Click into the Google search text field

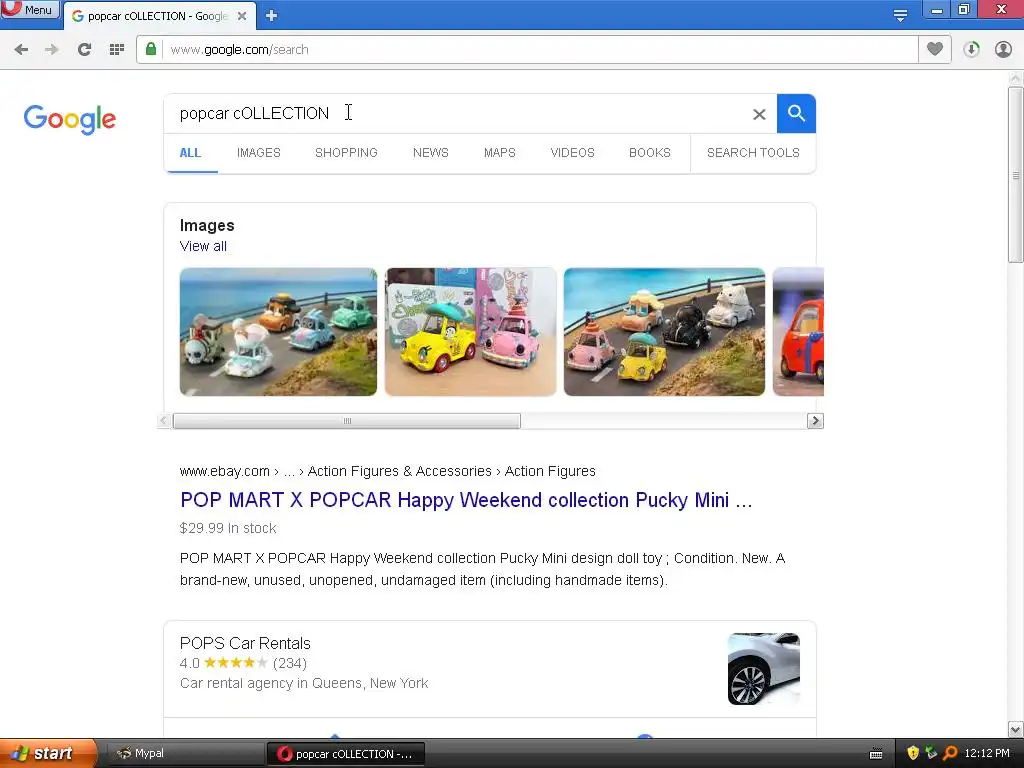(x=457, y=114)
